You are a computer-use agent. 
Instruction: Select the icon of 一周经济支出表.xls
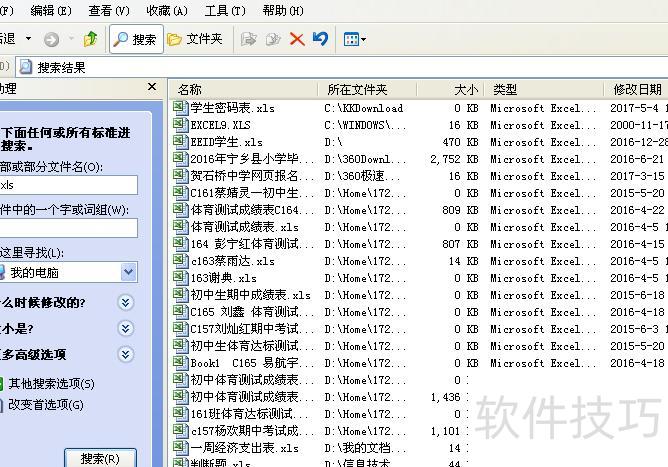point(181,448)
